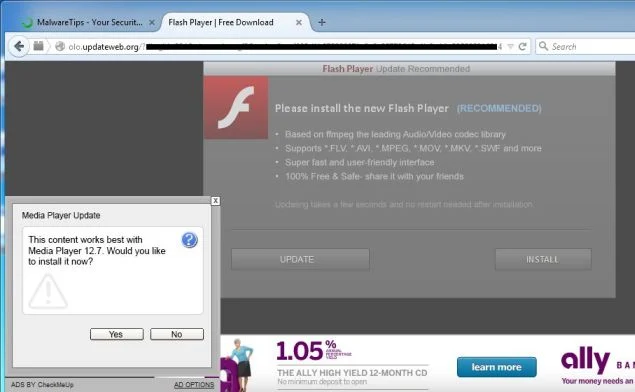Image resolution: width=635 pixels, height=392 pixels.
Task: Open a new tab with the plus button
Action: 322,23
